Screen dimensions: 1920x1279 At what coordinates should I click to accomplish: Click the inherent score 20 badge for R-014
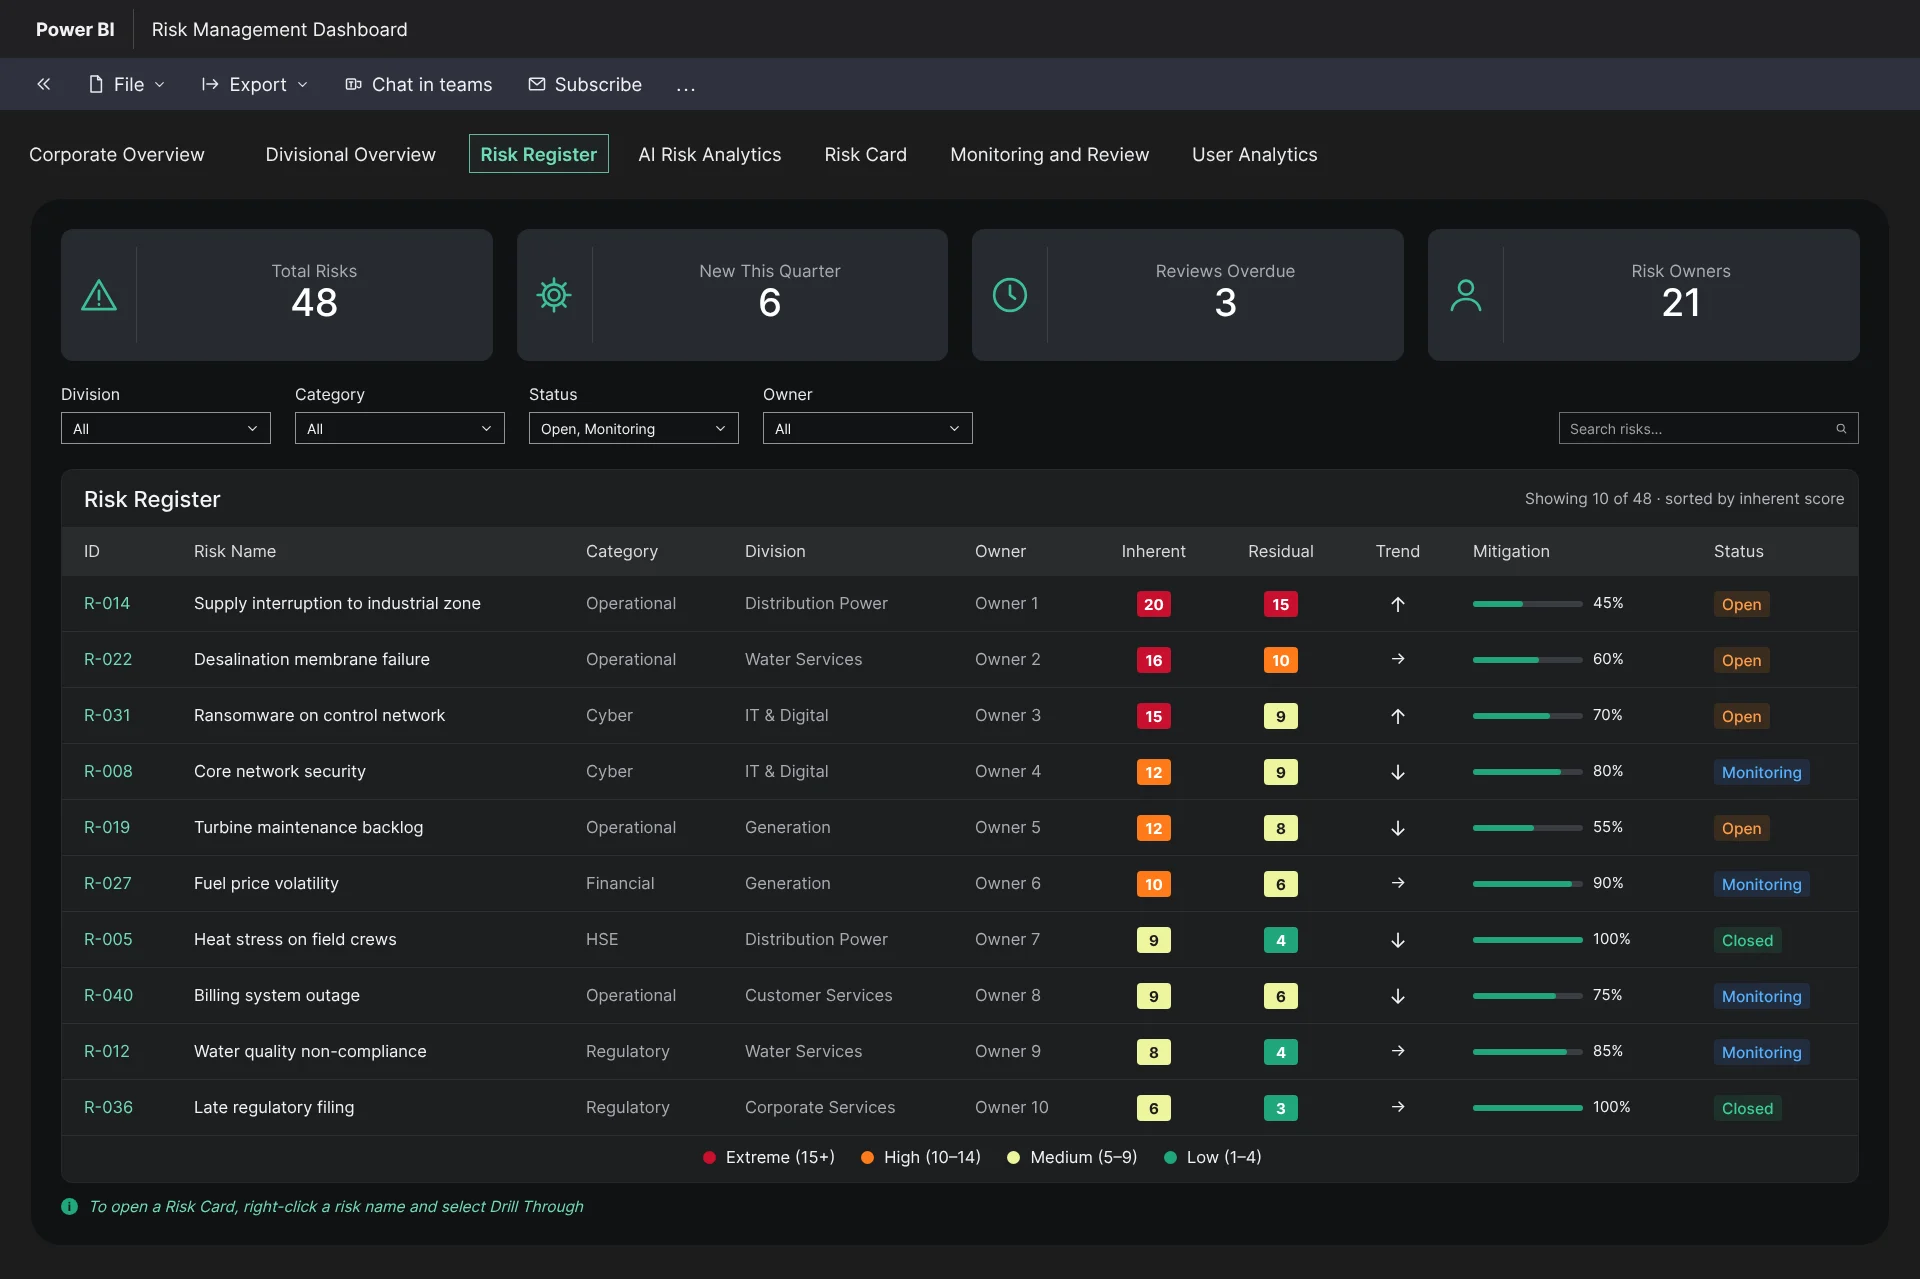tap(1153, 604)
